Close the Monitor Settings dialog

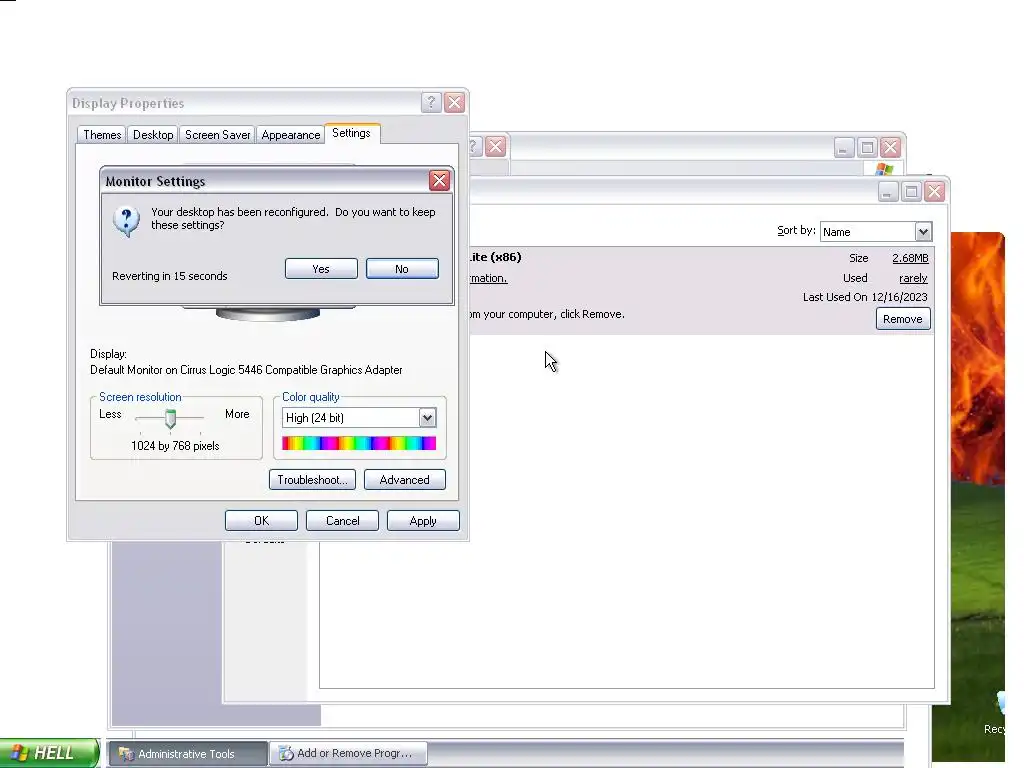[x=439, y=181]
